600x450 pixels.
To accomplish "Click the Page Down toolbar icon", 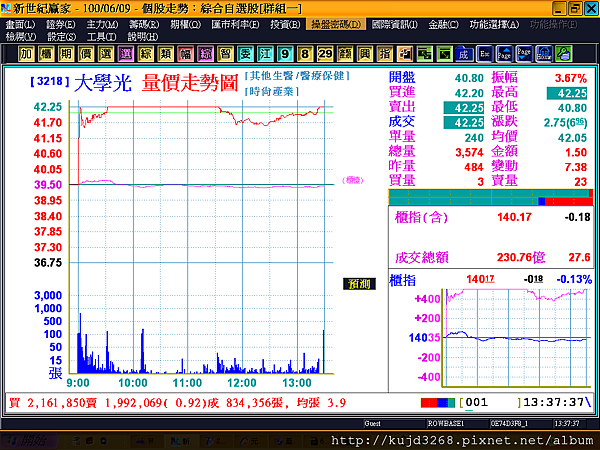I will click(x=524, y=54).
